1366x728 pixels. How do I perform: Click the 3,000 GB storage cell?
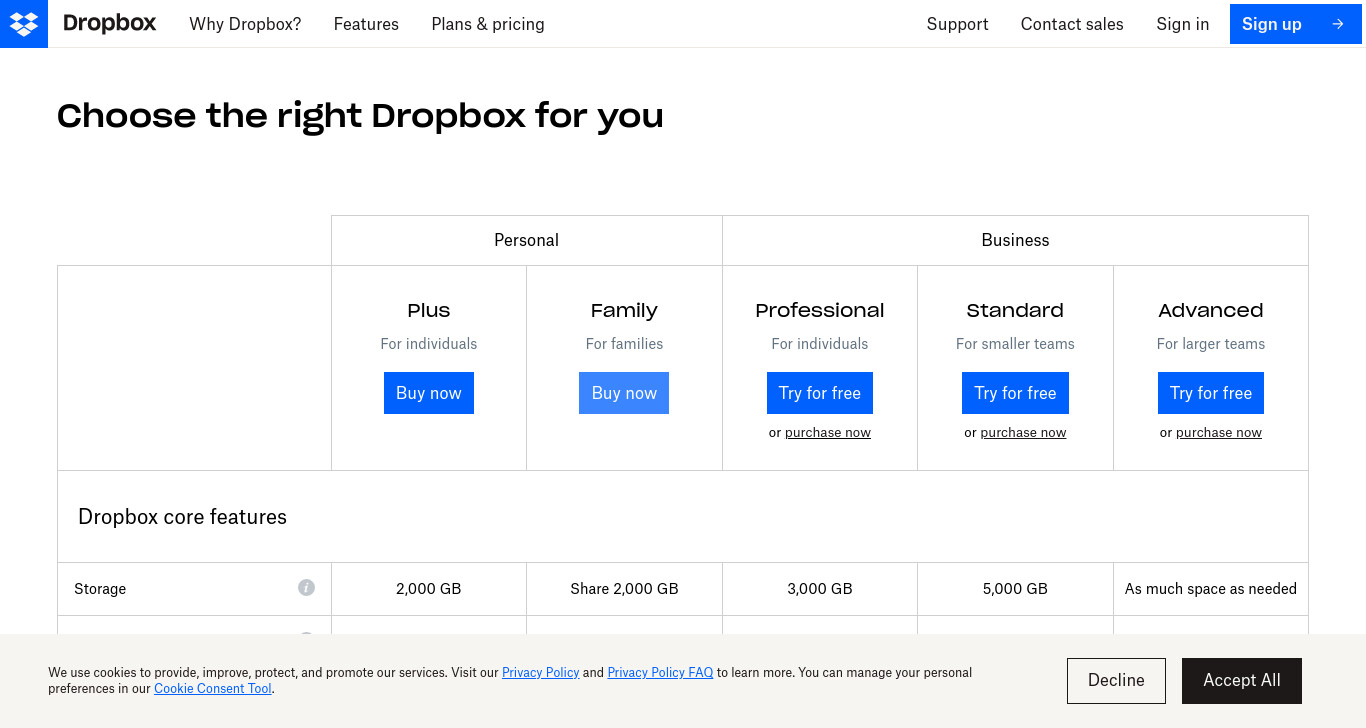[x=820, y=589]
